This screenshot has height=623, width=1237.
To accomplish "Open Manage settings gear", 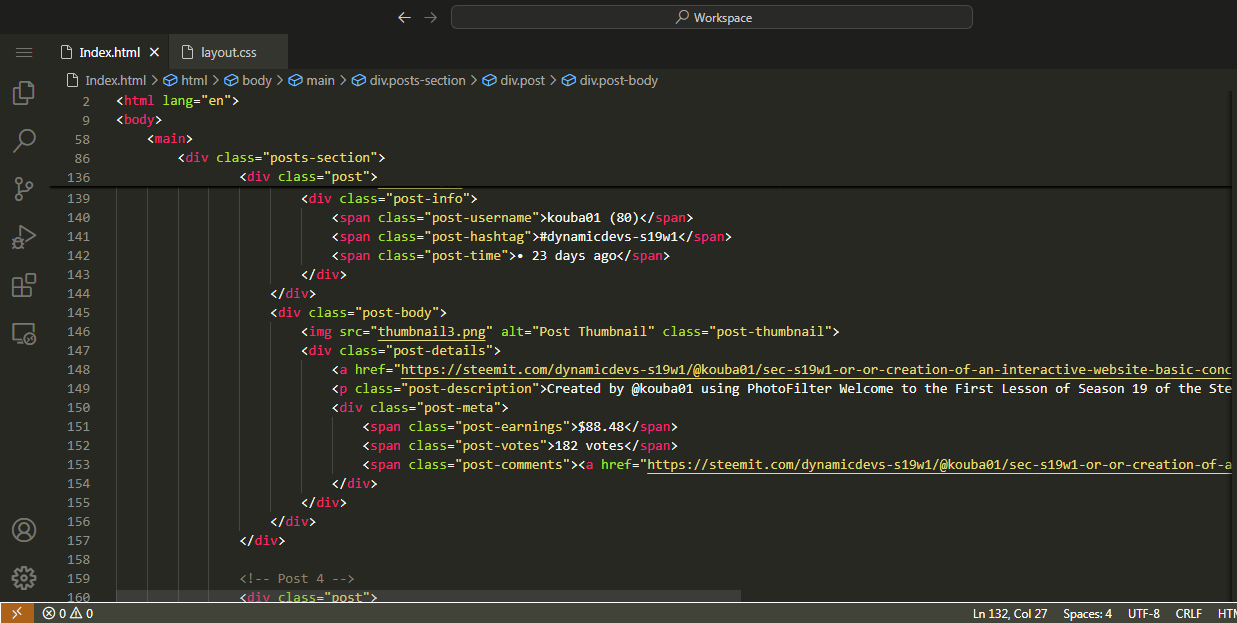I will pos(24,577).
